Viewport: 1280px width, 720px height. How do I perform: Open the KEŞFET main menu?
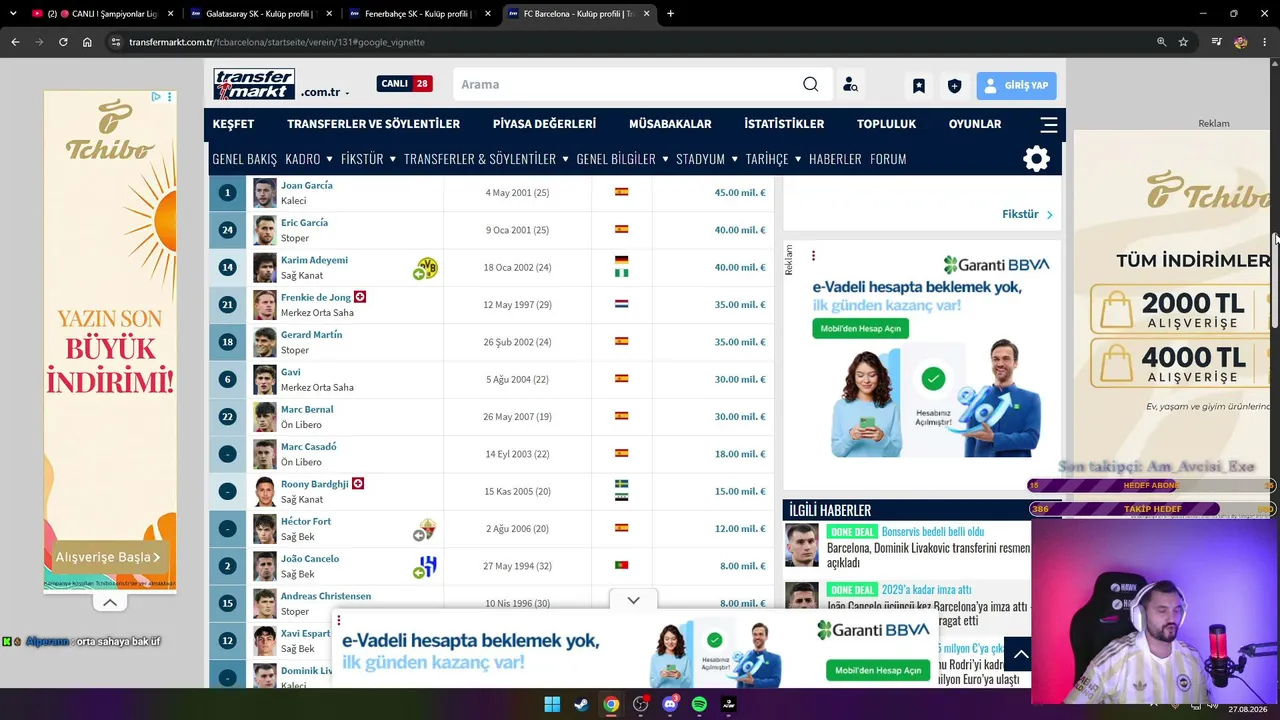(x=233, y=124)
